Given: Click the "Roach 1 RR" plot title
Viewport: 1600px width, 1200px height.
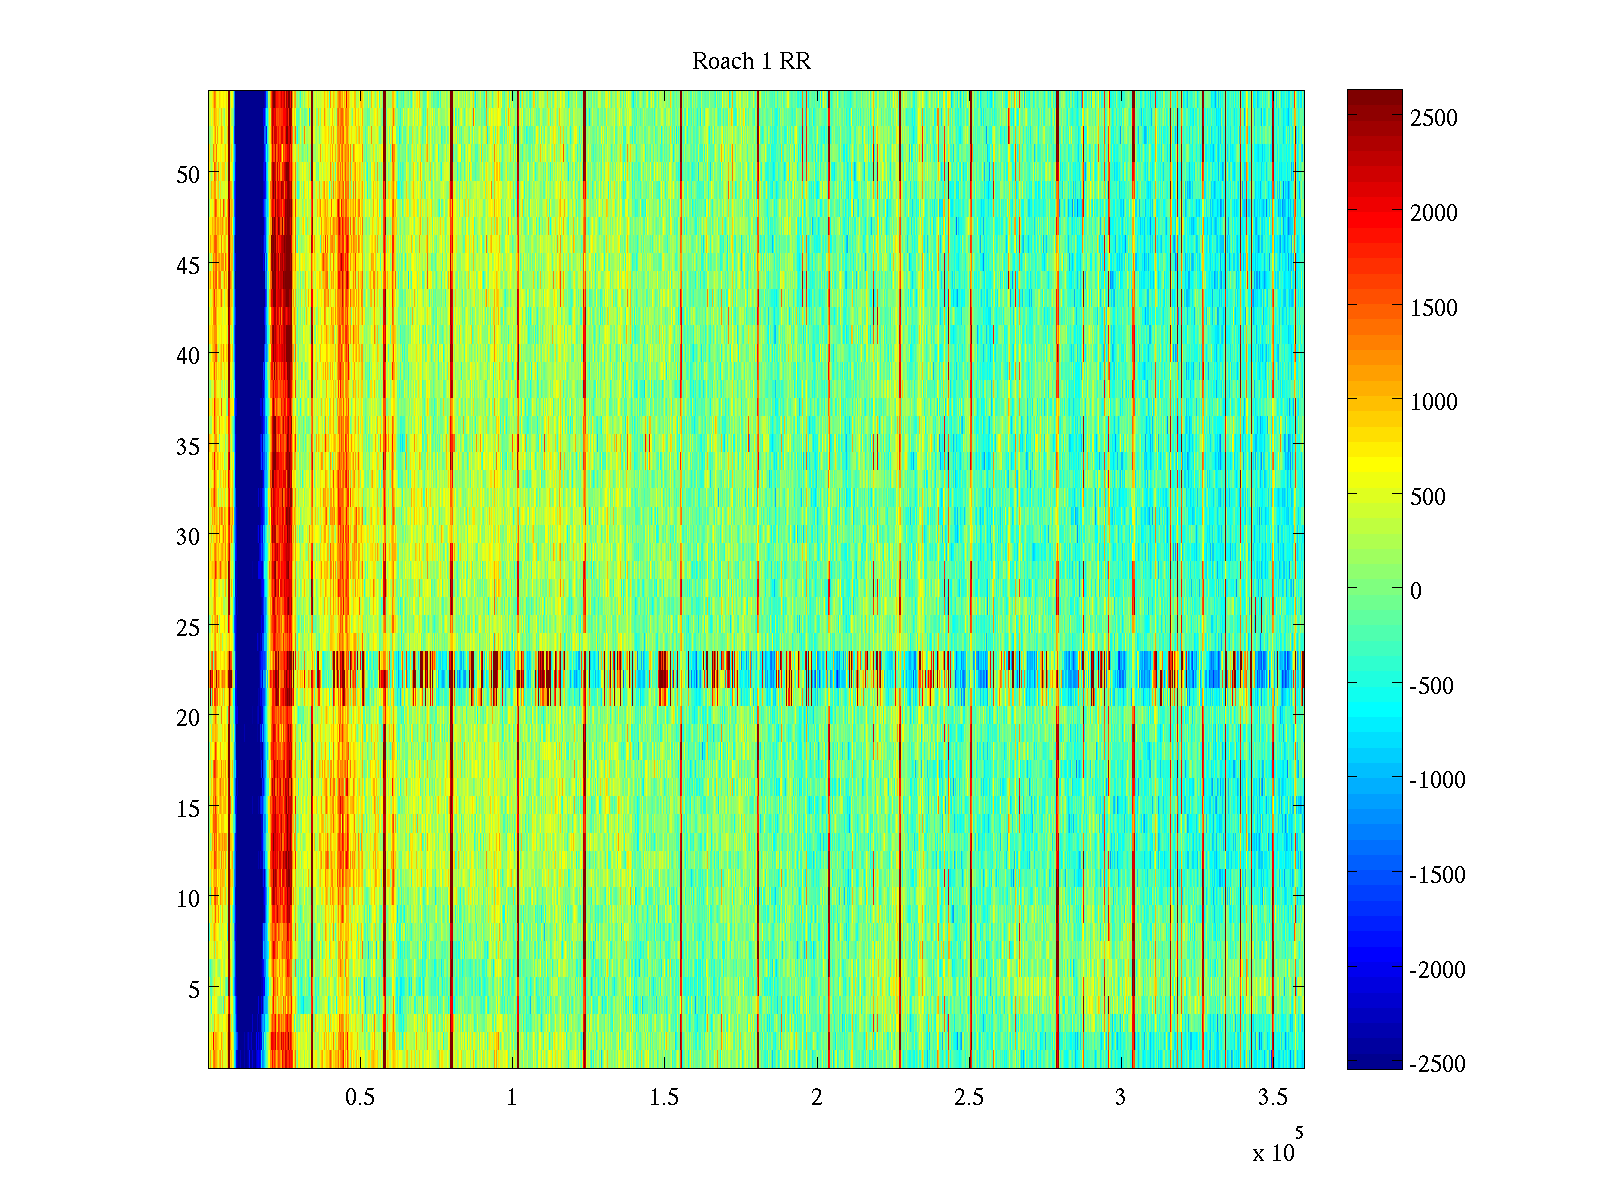Looking at the screenshot, I should [751, 62].
